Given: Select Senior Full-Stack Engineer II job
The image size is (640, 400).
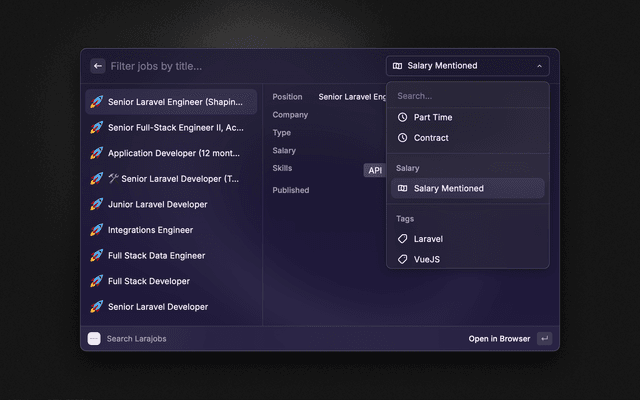Looking at the screenshot, I should (x=175, y=127).
